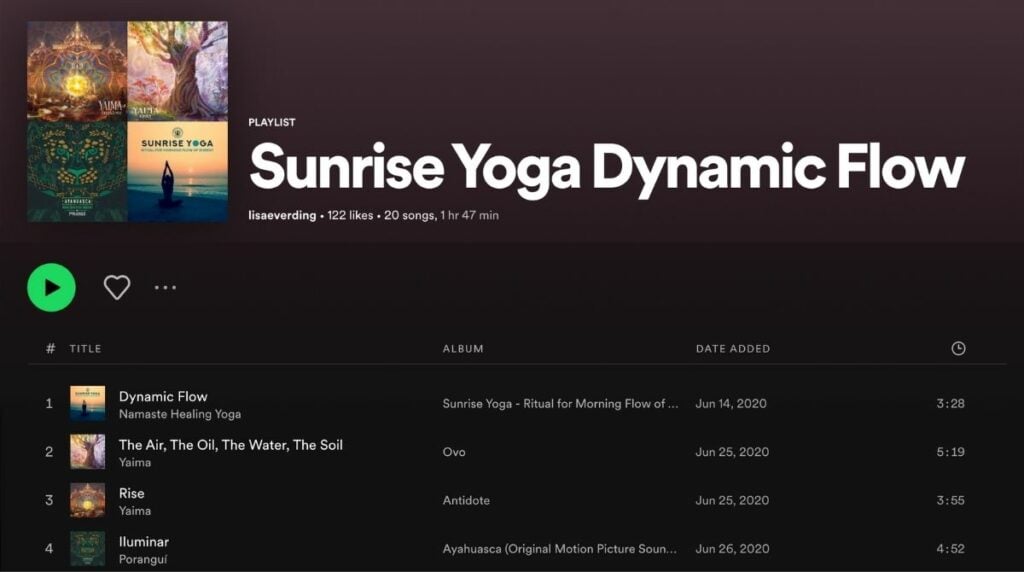
Task: Click the # column header
Action: pos(50,349)
